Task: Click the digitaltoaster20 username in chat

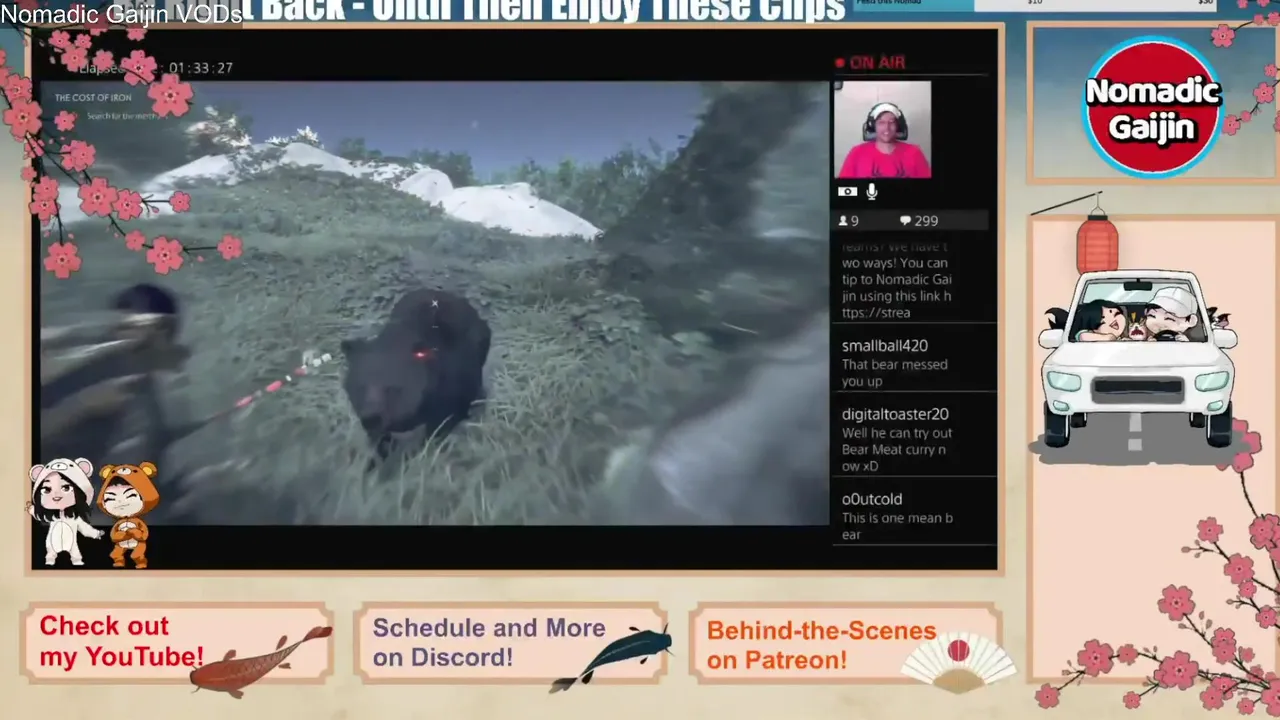Action: point(895,414)
